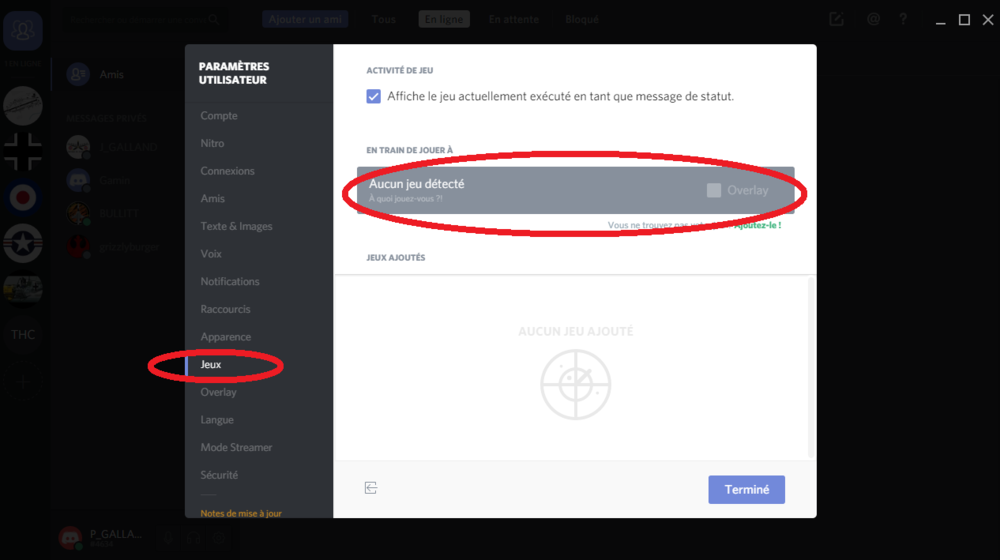Image resolution: width=1000 pixels, height=560 pixels.
Task: Toggle the headphones deafen icon
Action: pyautogui.click(x=194, y=538)
